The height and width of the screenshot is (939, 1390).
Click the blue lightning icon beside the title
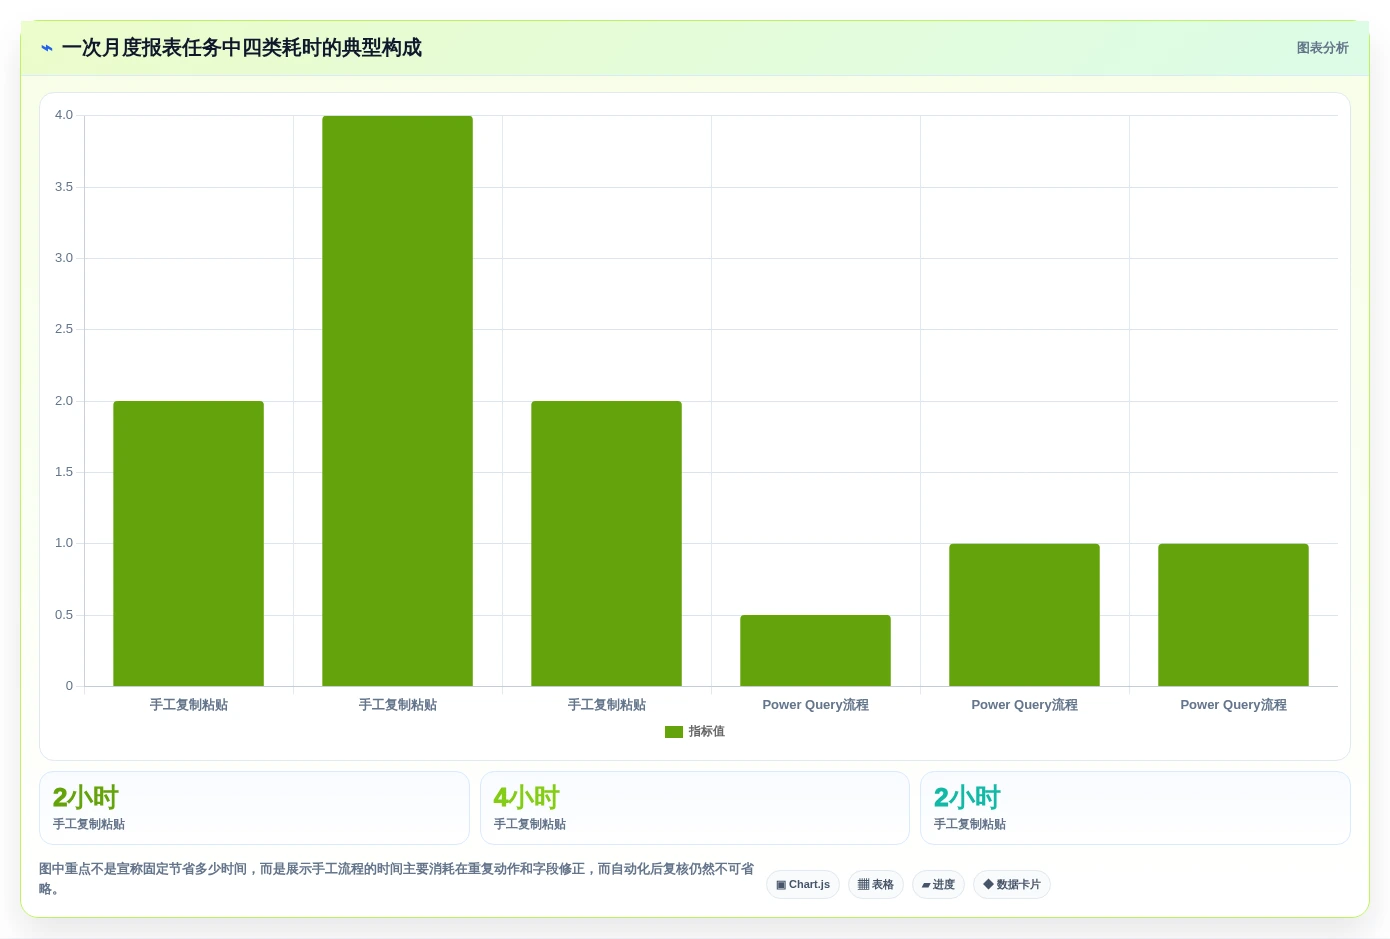(x=47, y=48)
